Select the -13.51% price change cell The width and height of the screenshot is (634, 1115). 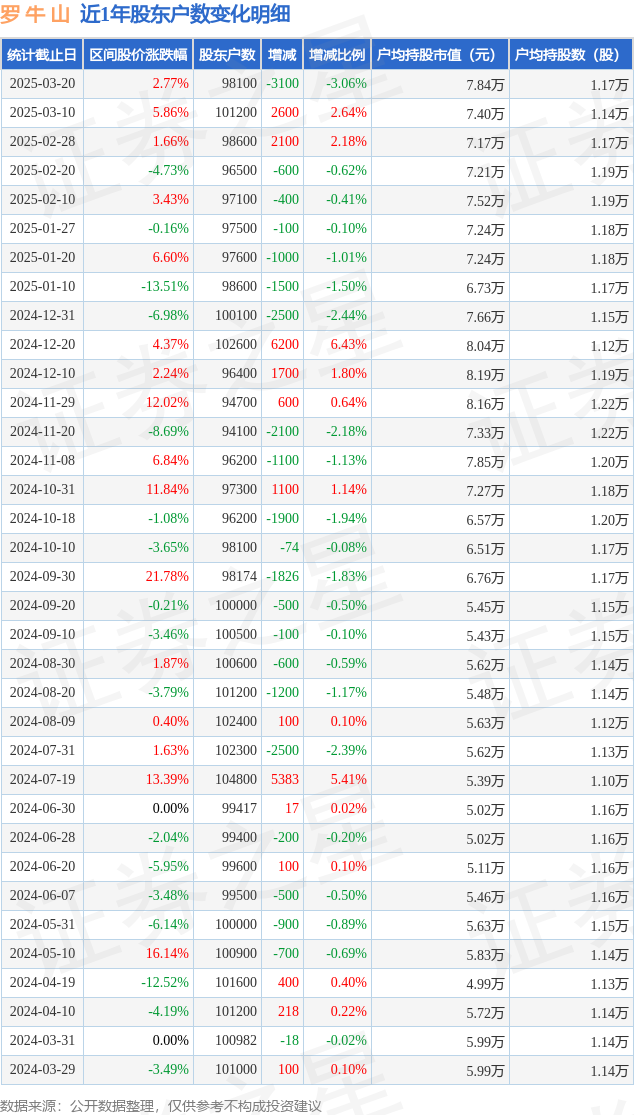(x=165, y=287)
